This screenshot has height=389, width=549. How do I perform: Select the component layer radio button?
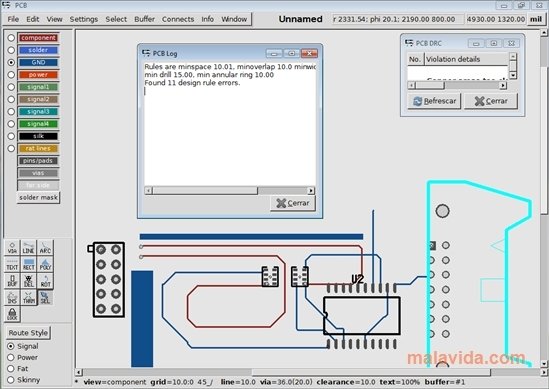[11, 37]
